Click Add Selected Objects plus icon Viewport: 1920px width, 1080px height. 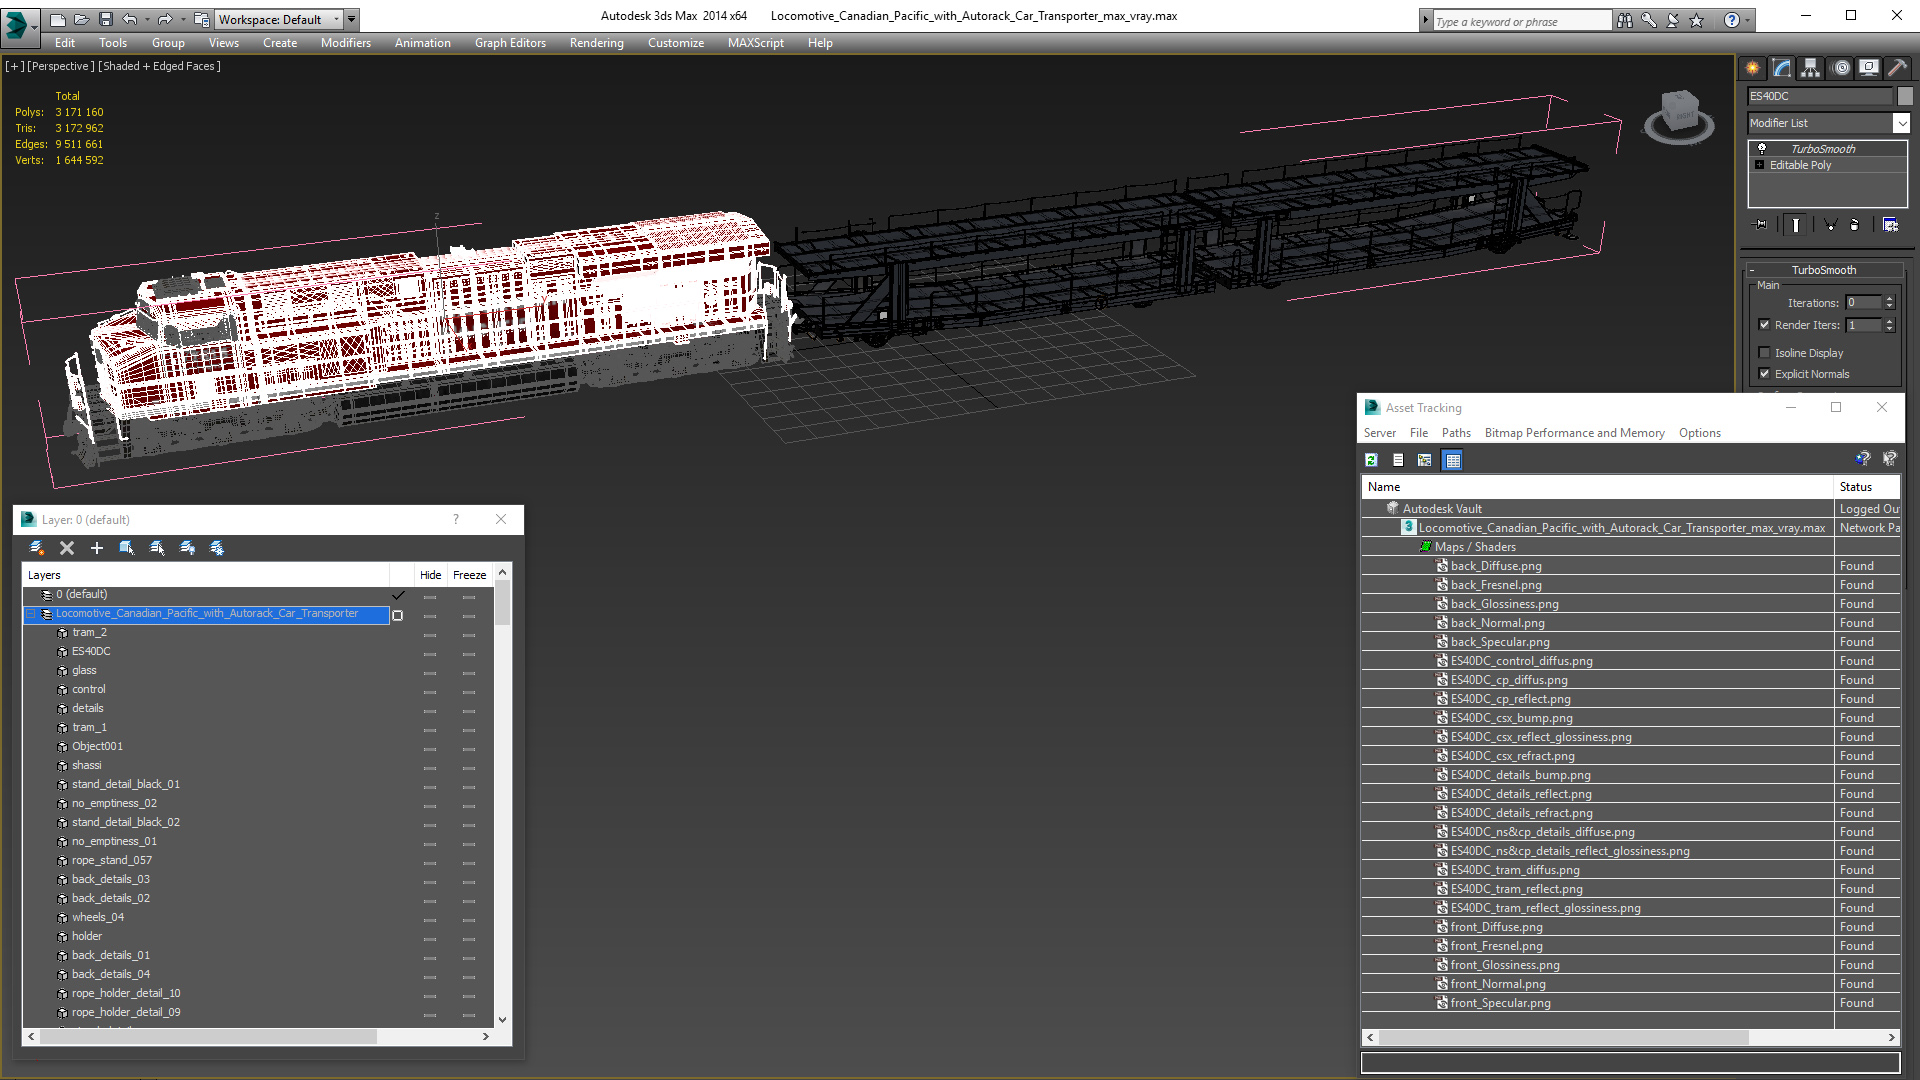(x=97, y=548)
